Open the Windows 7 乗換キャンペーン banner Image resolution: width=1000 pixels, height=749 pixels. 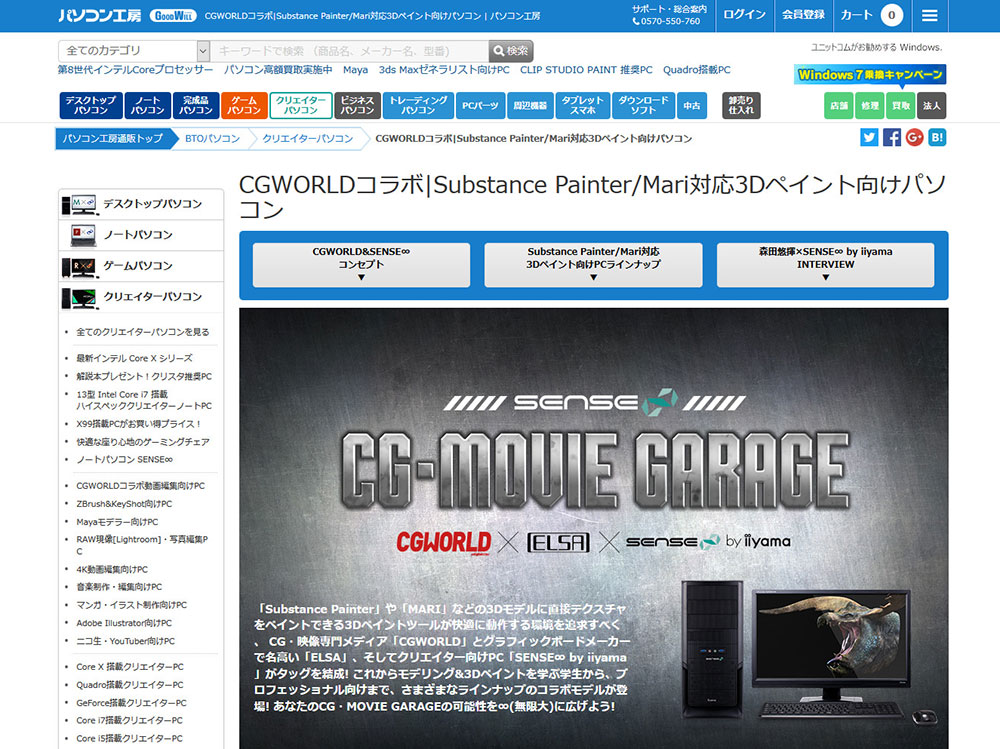870,75
